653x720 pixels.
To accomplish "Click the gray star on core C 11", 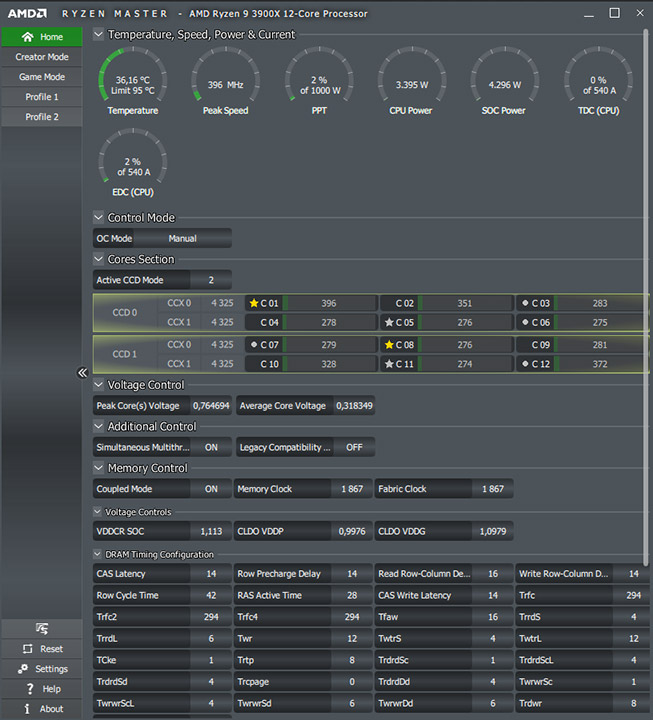I will [x=389, y=364].
